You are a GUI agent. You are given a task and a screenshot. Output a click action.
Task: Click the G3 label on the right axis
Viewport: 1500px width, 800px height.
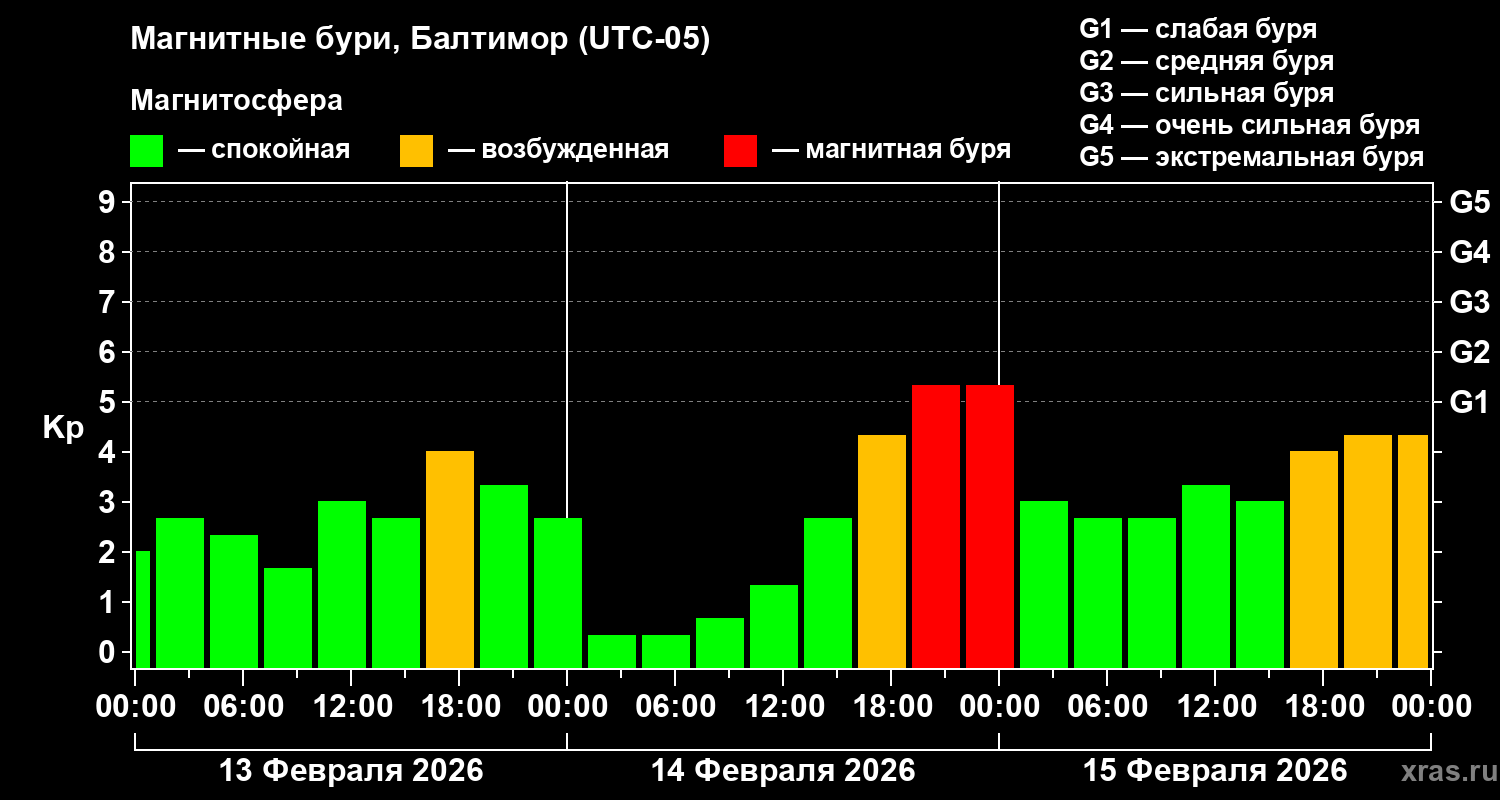[x=1469, y=302]
